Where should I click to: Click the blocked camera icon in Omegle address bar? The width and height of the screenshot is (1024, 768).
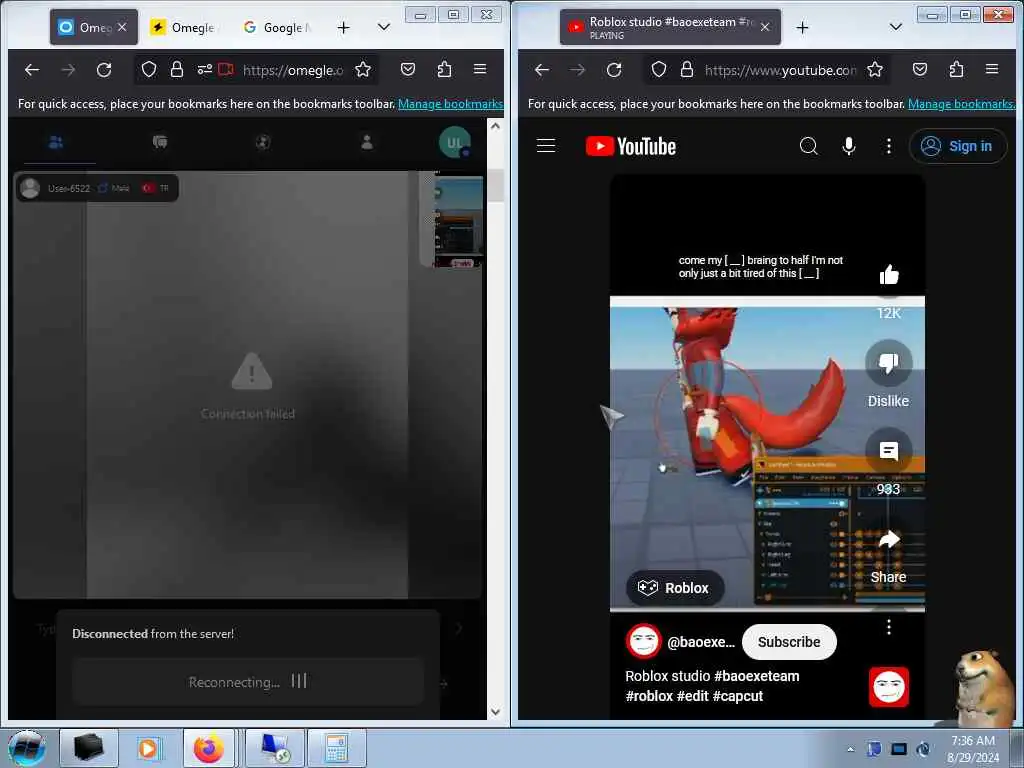pos(226,69)
